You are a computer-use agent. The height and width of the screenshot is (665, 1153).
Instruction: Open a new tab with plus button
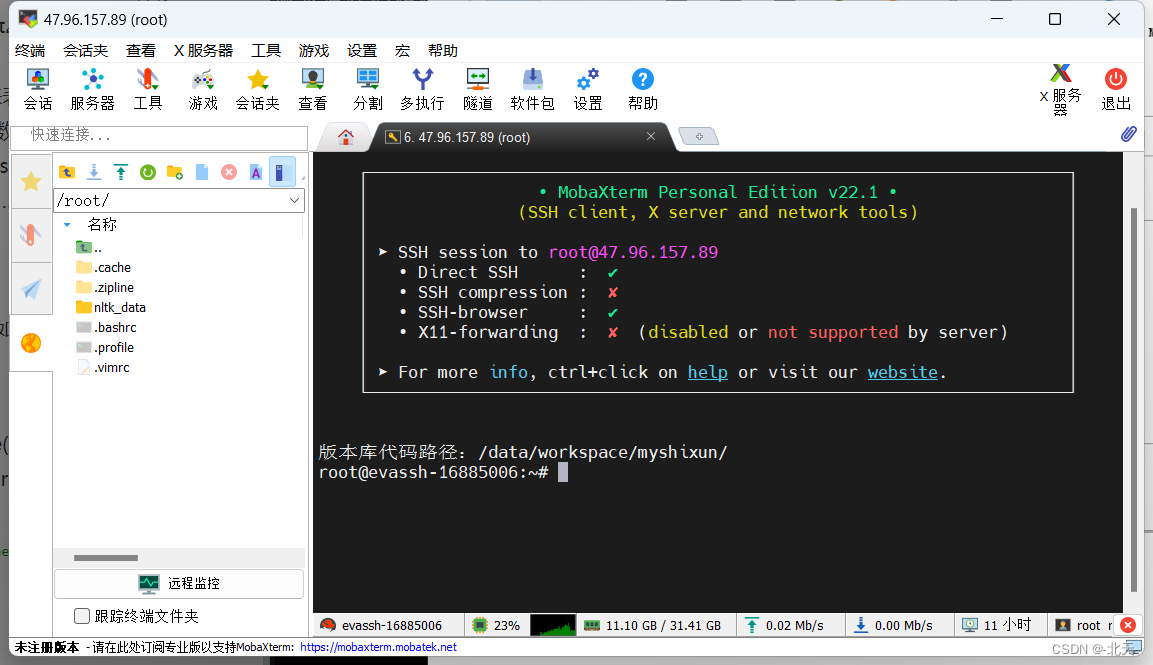click(x=699, y=136)
